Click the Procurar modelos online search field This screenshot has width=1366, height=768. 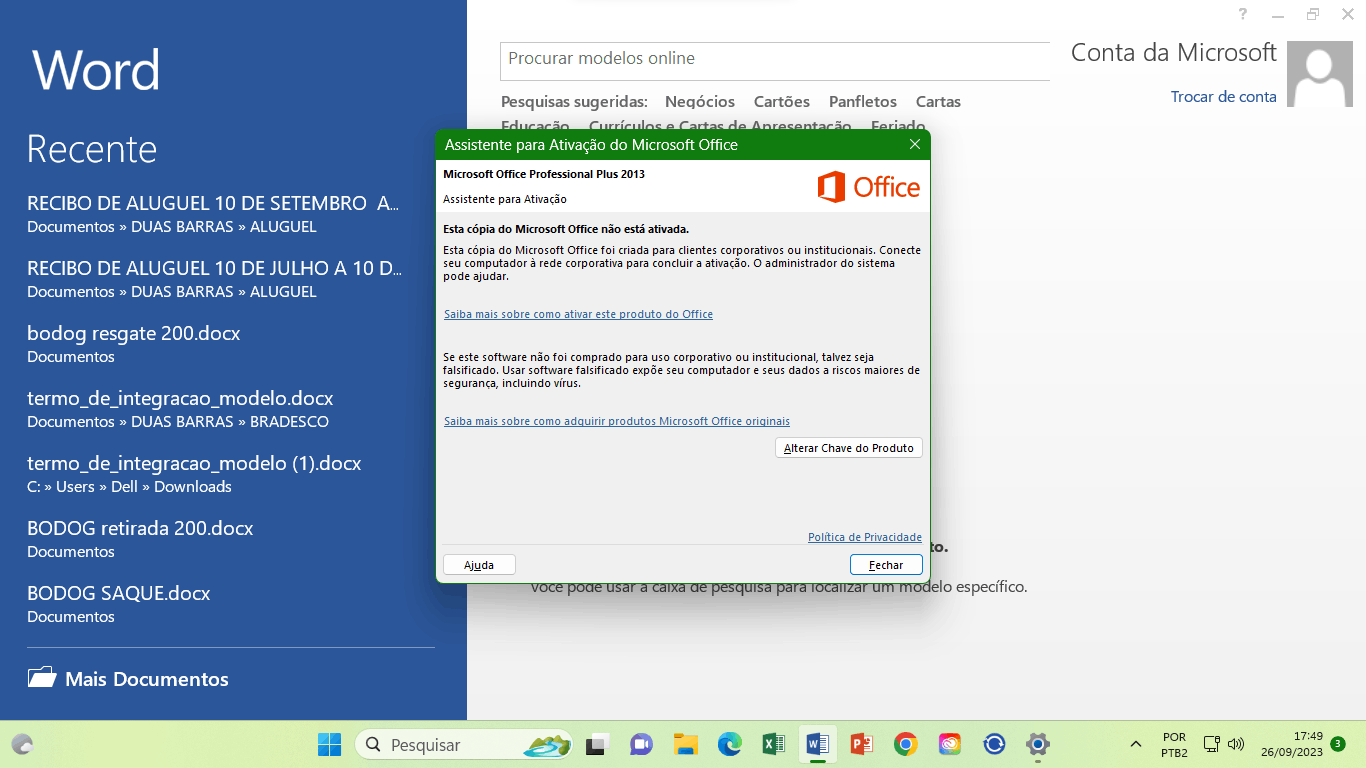[775, 60]
